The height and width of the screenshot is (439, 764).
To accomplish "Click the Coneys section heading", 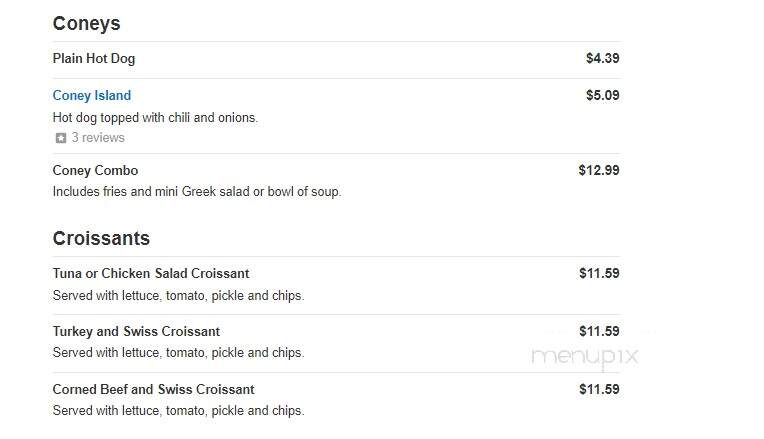I will [86, 23].
